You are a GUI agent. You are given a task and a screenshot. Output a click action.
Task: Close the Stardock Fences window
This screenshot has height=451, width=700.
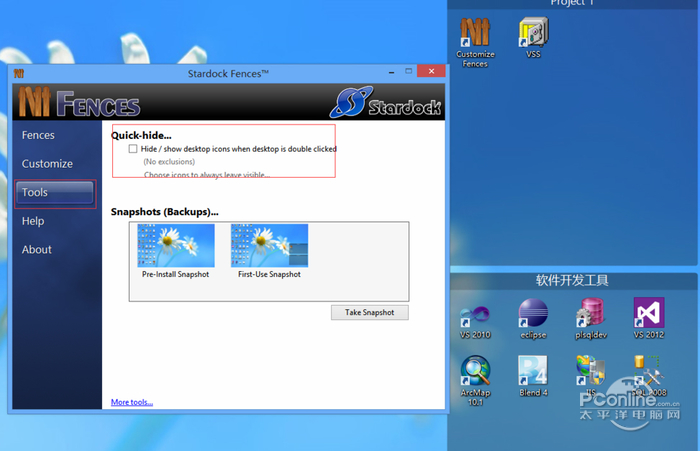tap(431, 71)
